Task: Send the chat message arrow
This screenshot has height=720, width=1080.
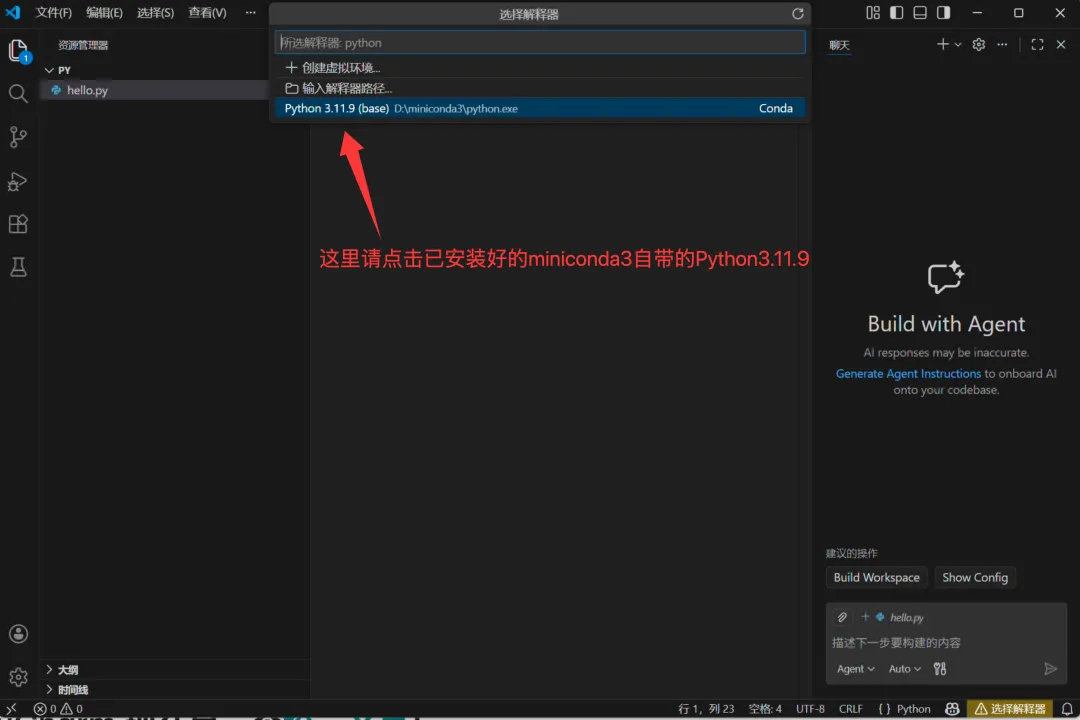Action: point(1050,668)
